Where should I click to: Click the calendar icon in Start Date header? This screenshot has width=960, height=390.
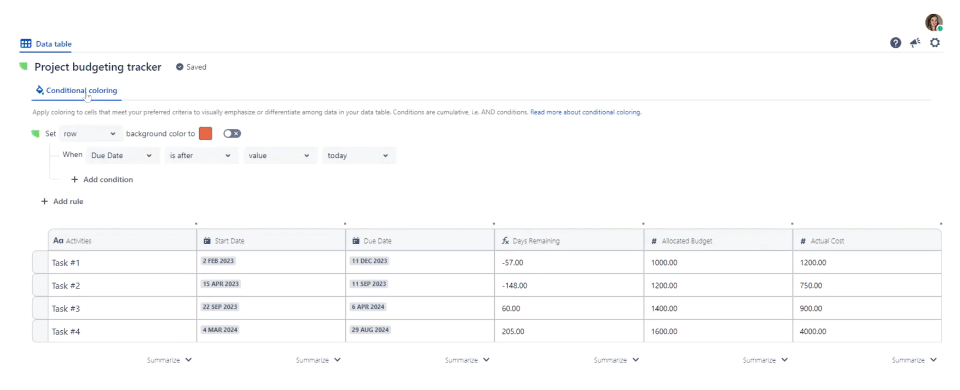207,241
